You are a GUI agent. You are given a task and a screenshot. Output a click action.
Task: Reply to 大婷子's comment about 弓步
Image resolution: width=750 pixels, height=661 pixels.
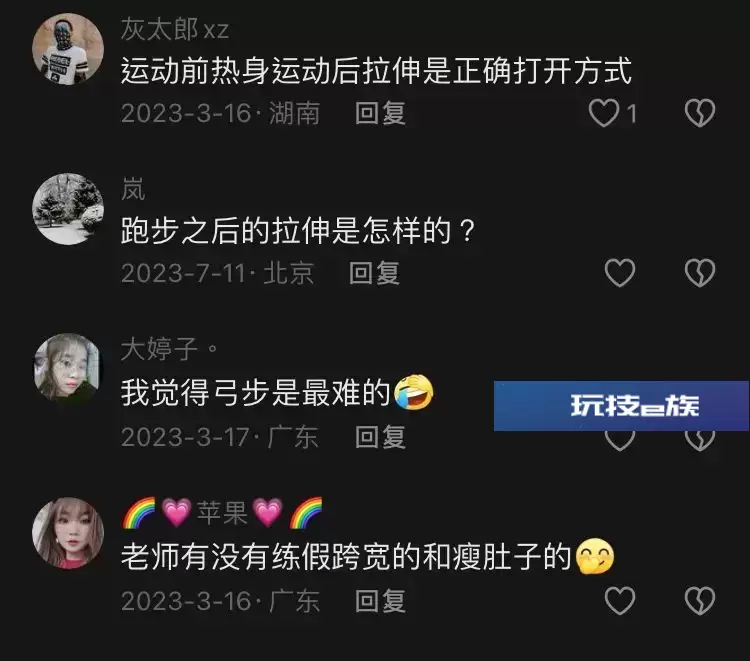(380, 437)
